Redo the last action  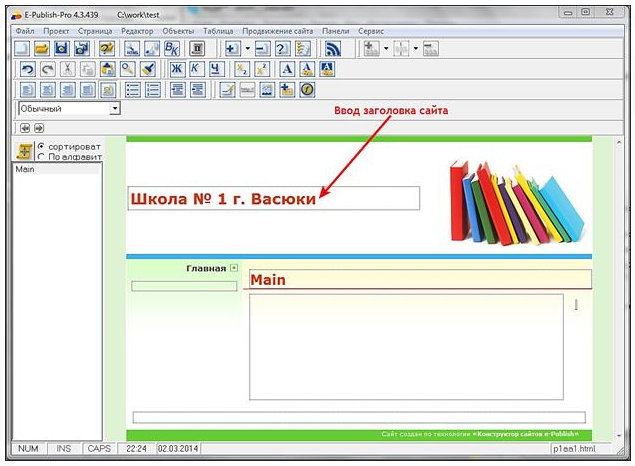[x=48, y=69]
